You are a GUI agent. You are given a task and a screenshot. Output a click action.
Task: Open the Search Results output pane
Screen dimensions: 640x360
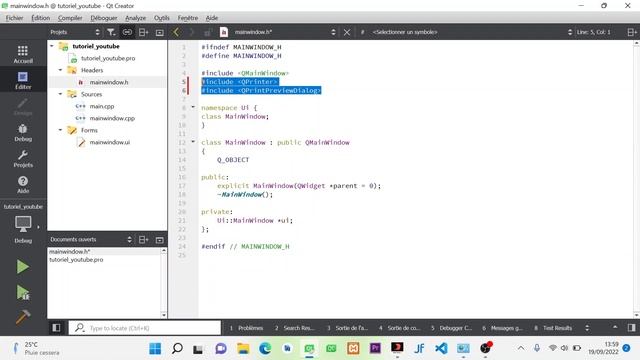pos(294,328)
